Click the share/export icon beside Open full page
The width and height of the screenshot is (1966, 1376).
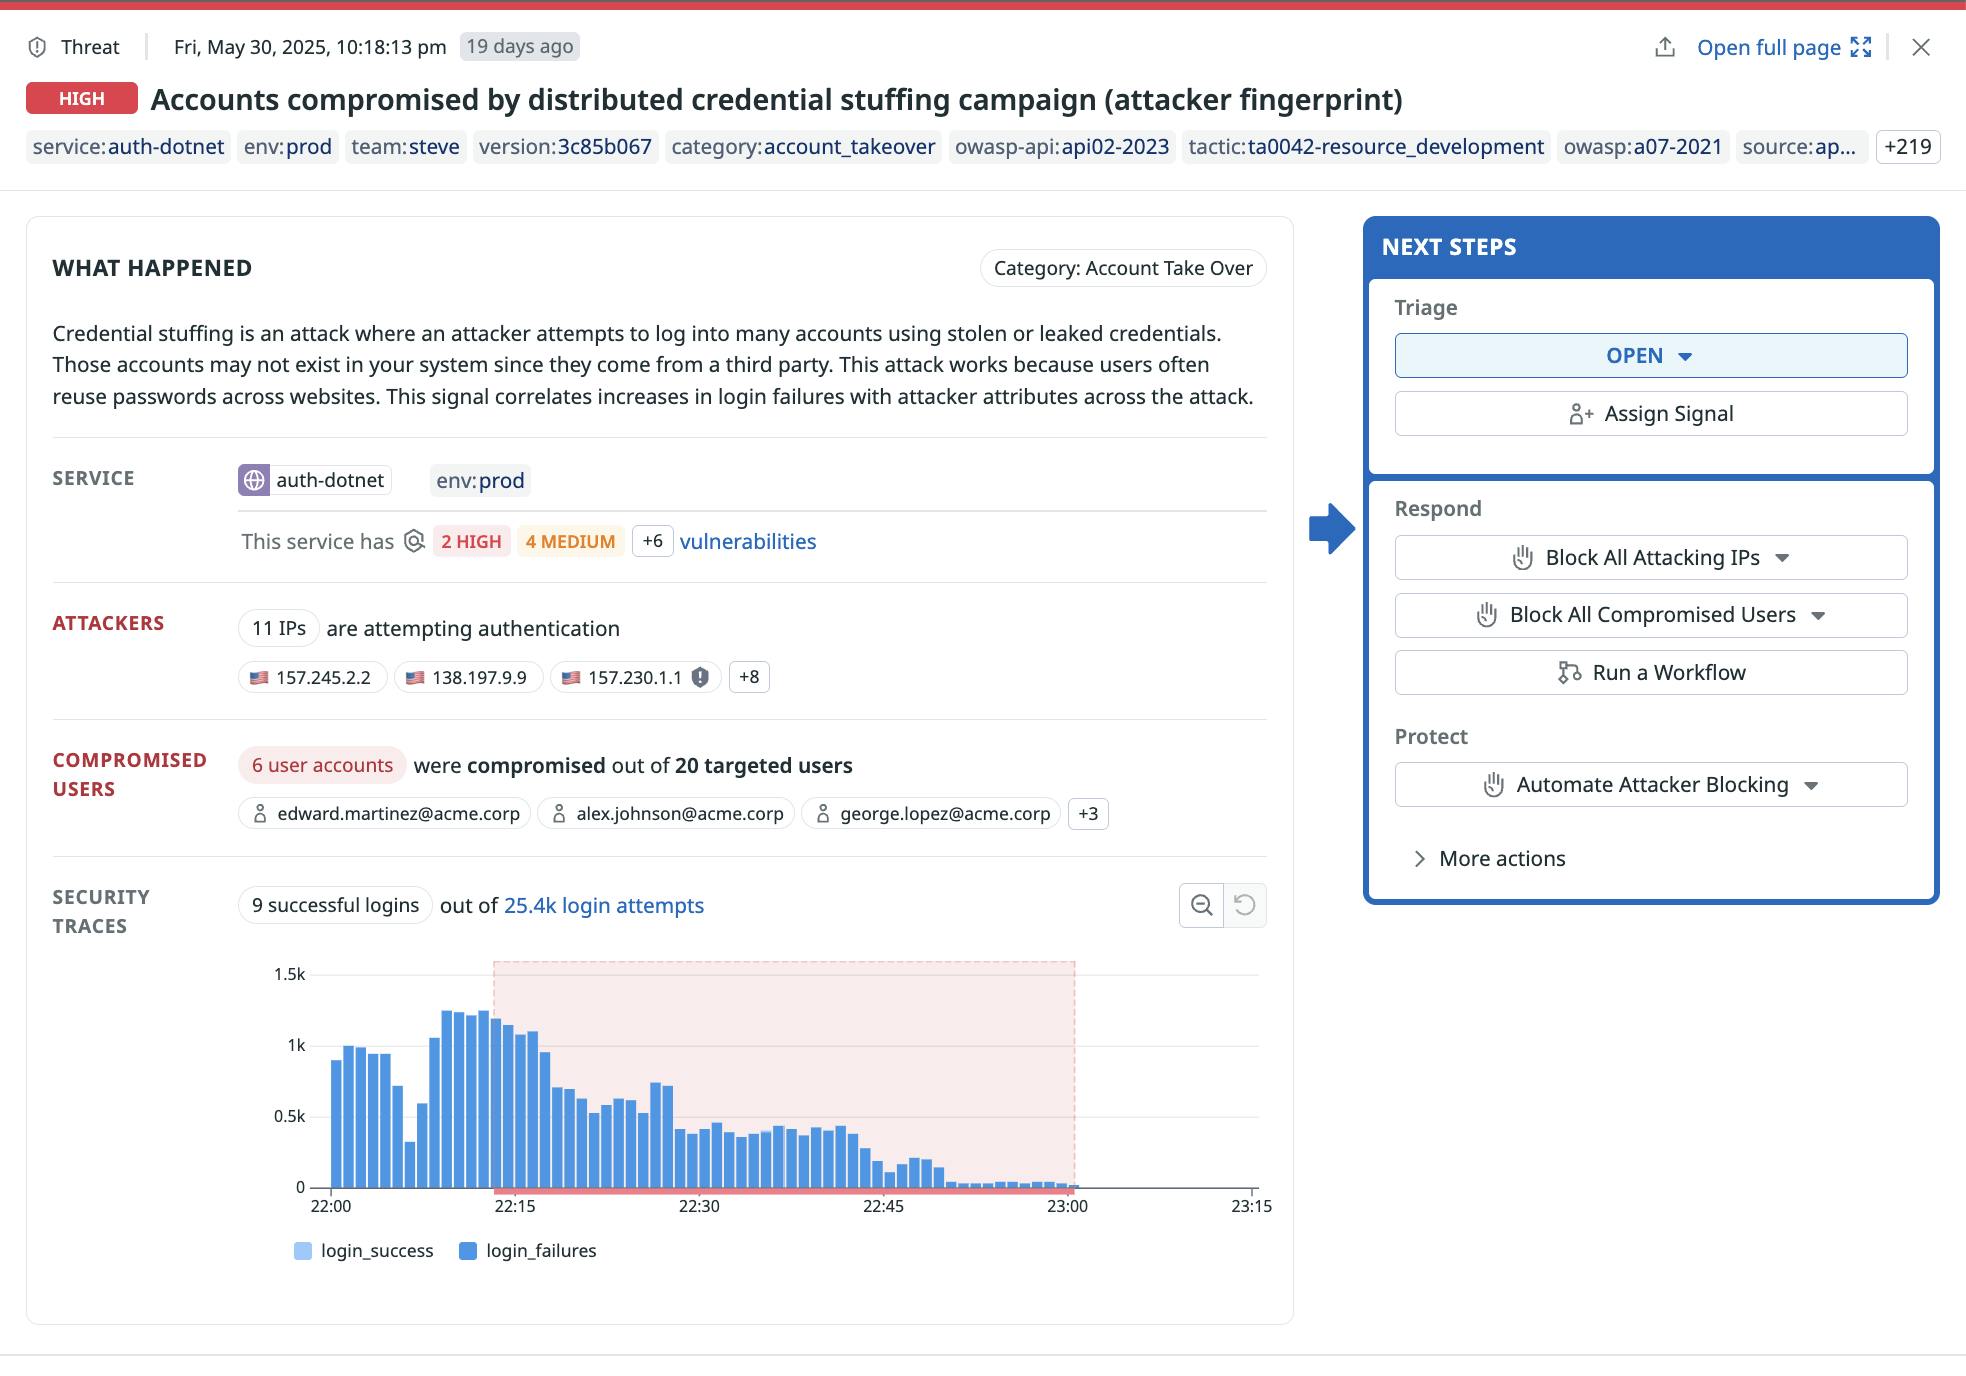1665,46
